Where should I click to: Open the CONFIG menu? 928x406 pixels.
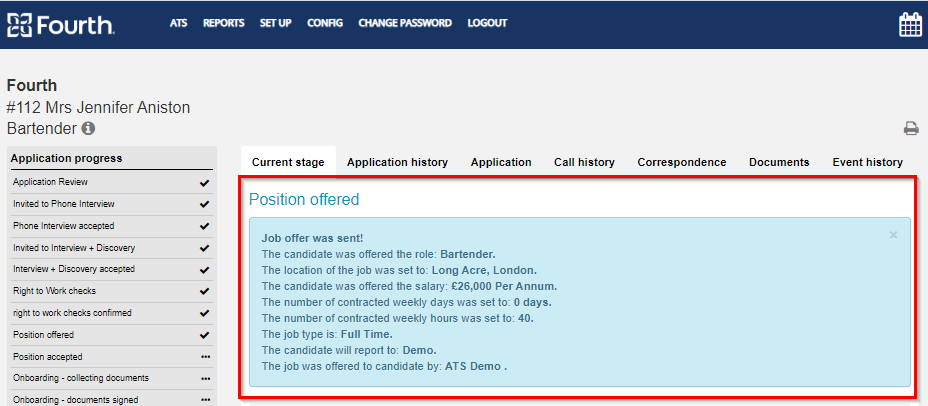325,23
